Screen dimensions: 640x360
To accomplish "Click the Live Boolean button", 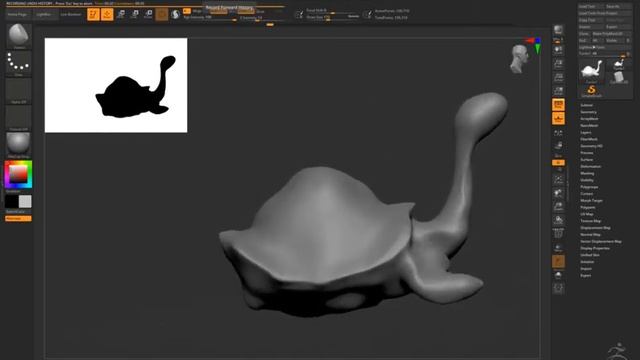I will [71, 14].
